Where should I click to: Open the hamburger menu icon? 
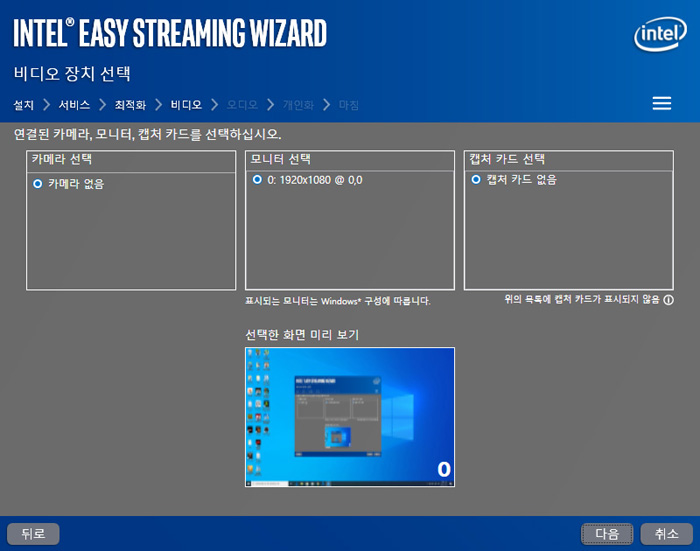pos(662,103)
